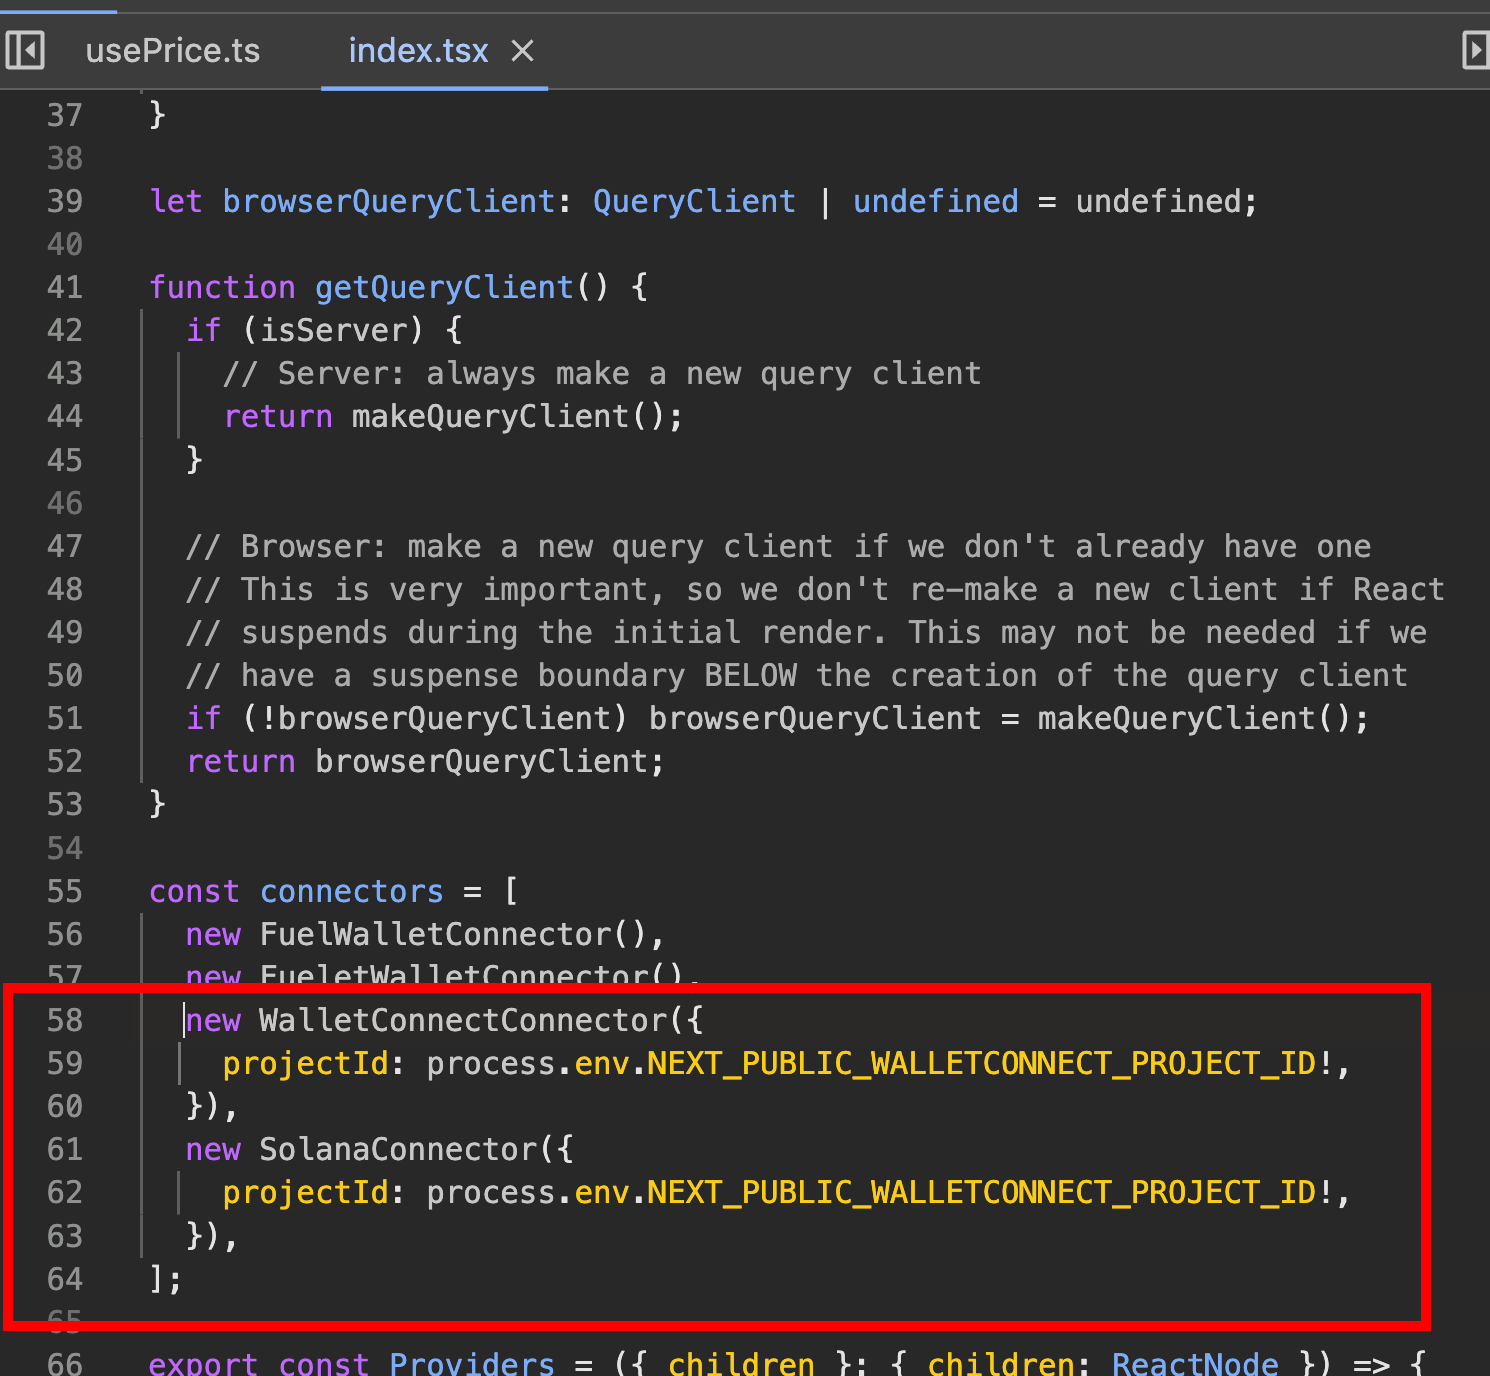Click 'makeQueryClient()' on line 44
Screen dimensions: 1490x1376
pos(508,416)
